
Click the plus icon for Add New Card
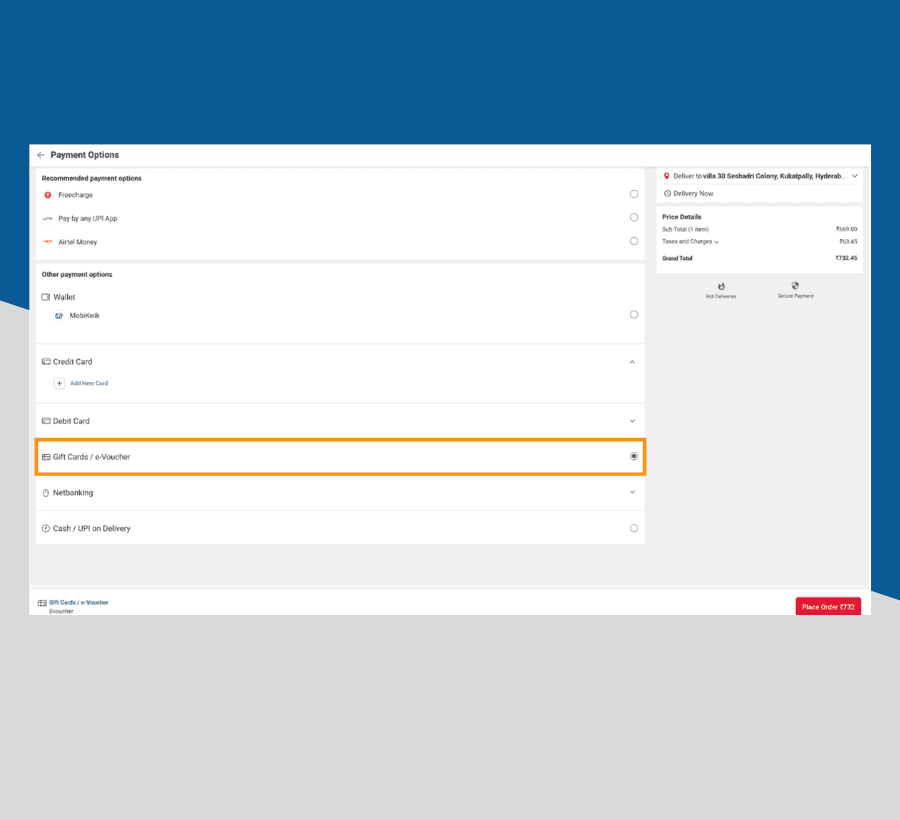[59, 383]
